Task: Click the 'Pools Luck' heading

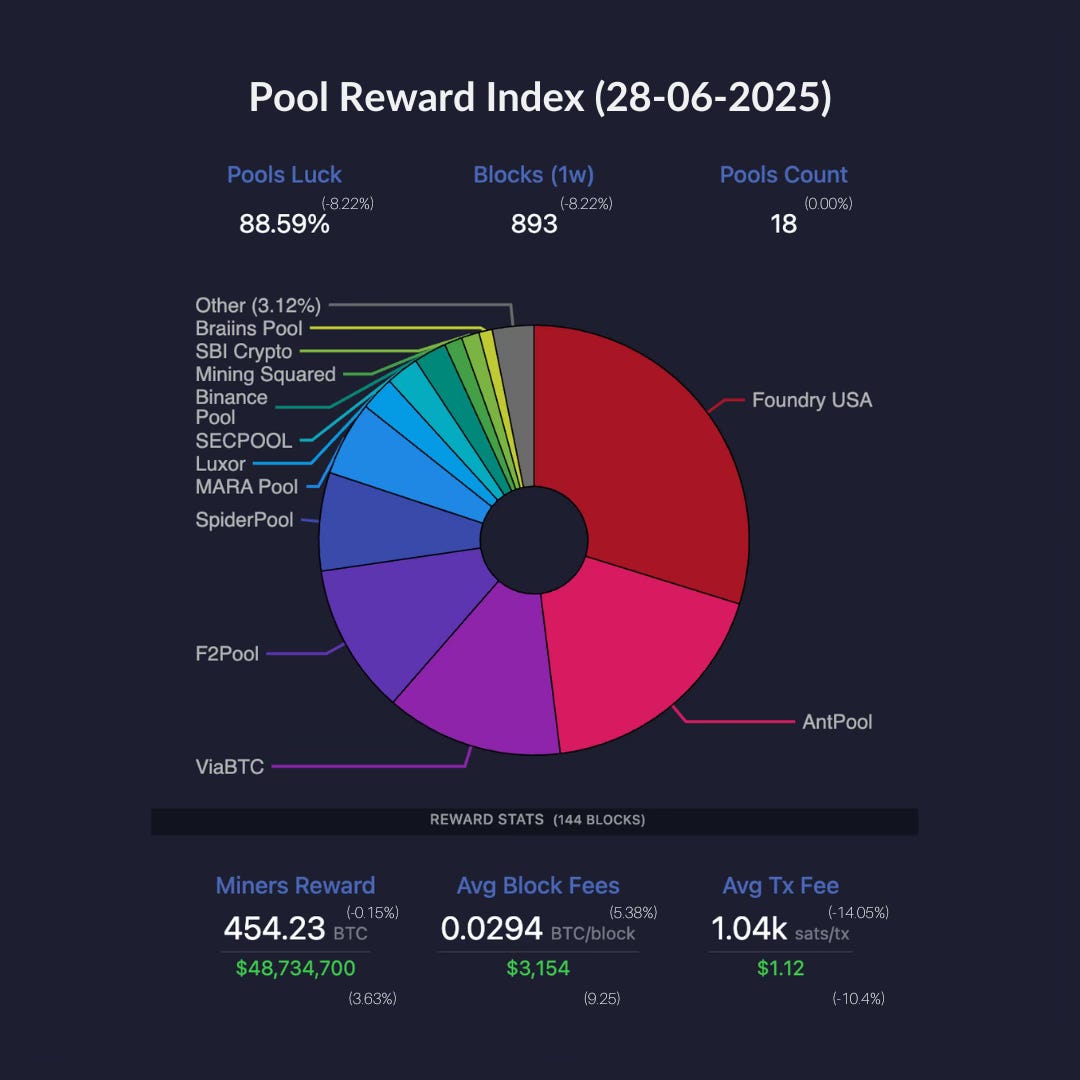Action: [284, 175]
